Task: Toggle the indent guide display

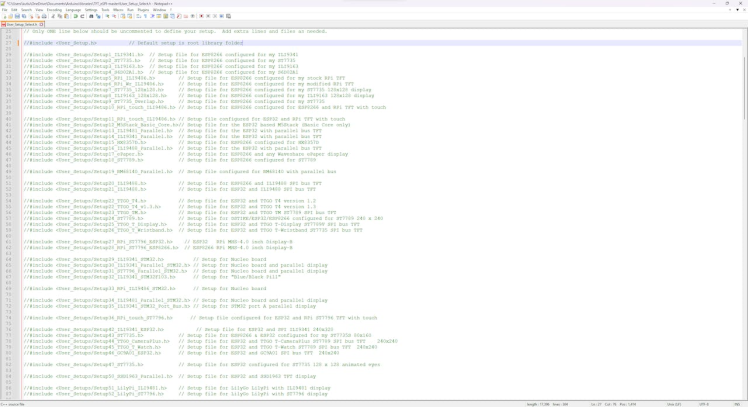Action: (152, 16)
